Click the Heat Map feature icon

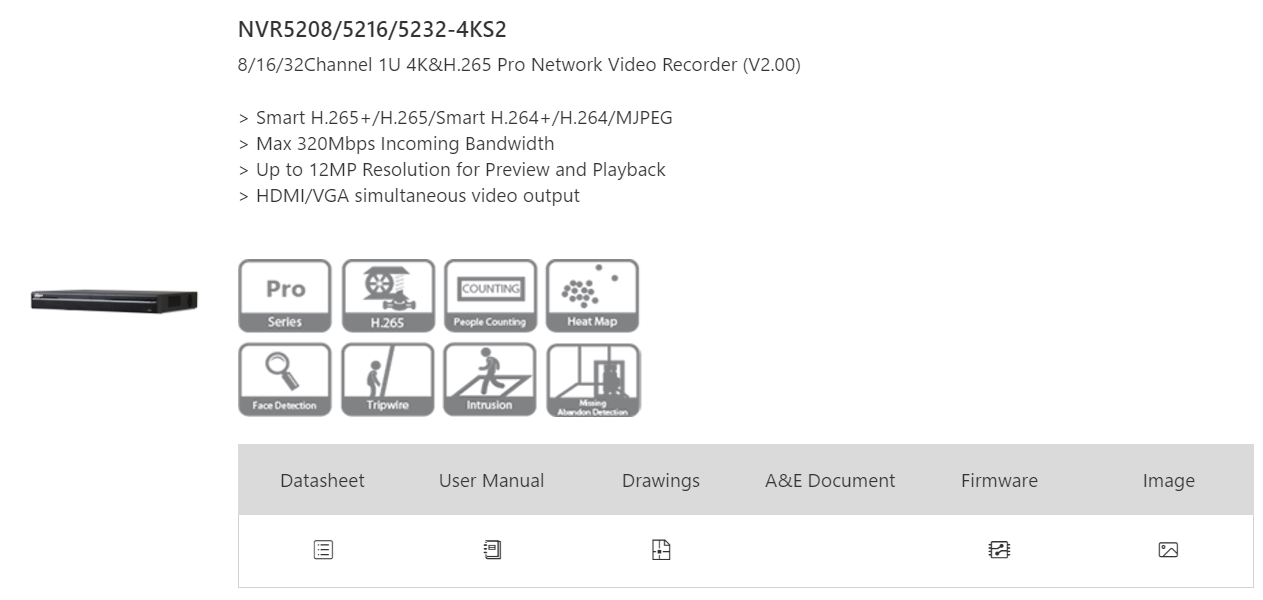(592, 296)
